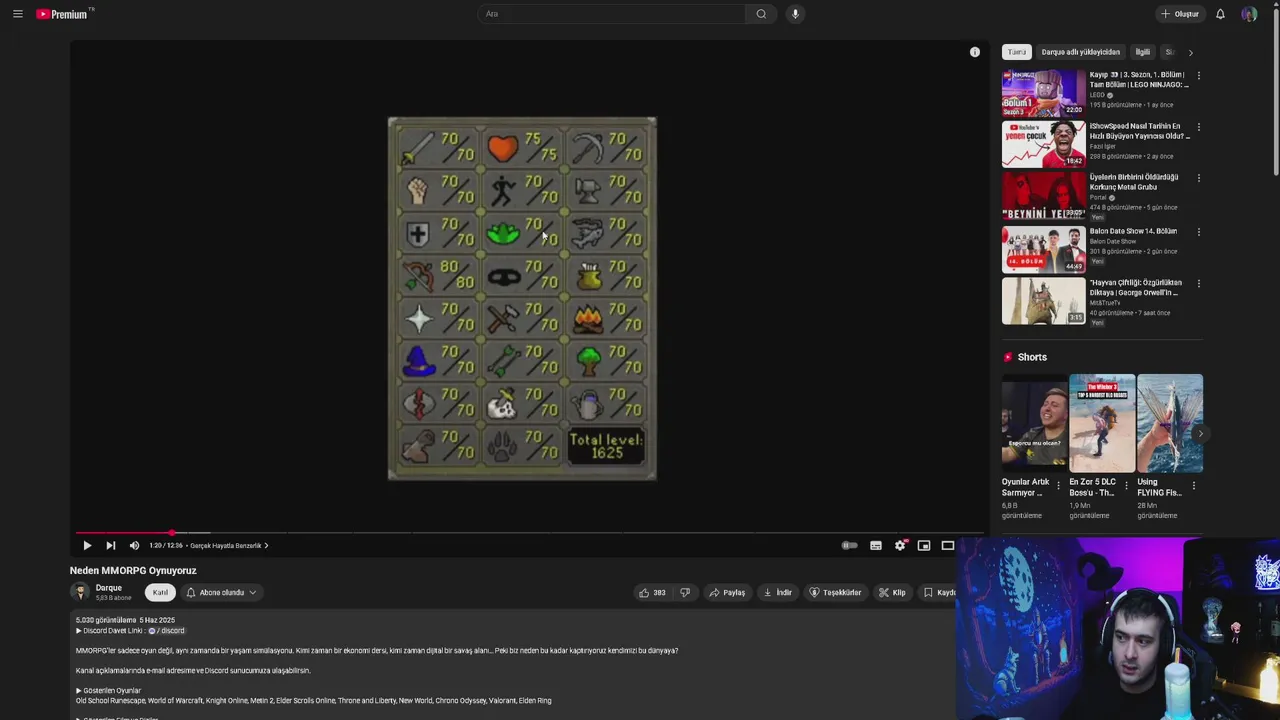
Task: Open the account avatar menu
Action: [x=1249, y=14]
